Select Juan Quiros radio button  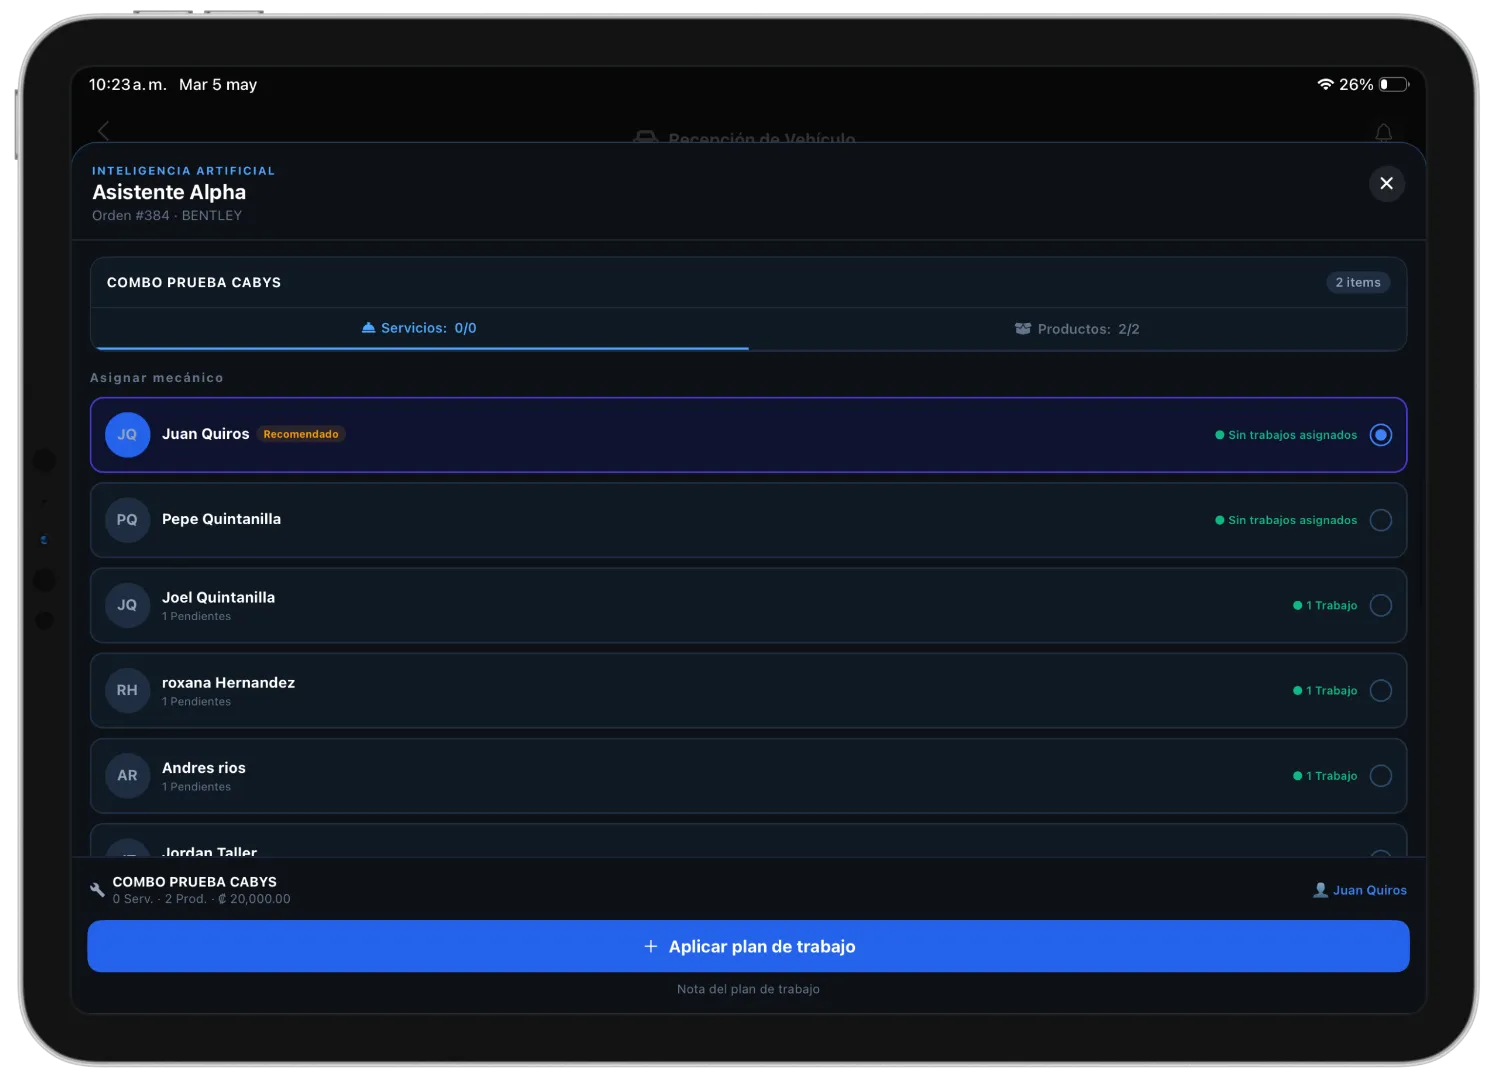point(1380,435)
